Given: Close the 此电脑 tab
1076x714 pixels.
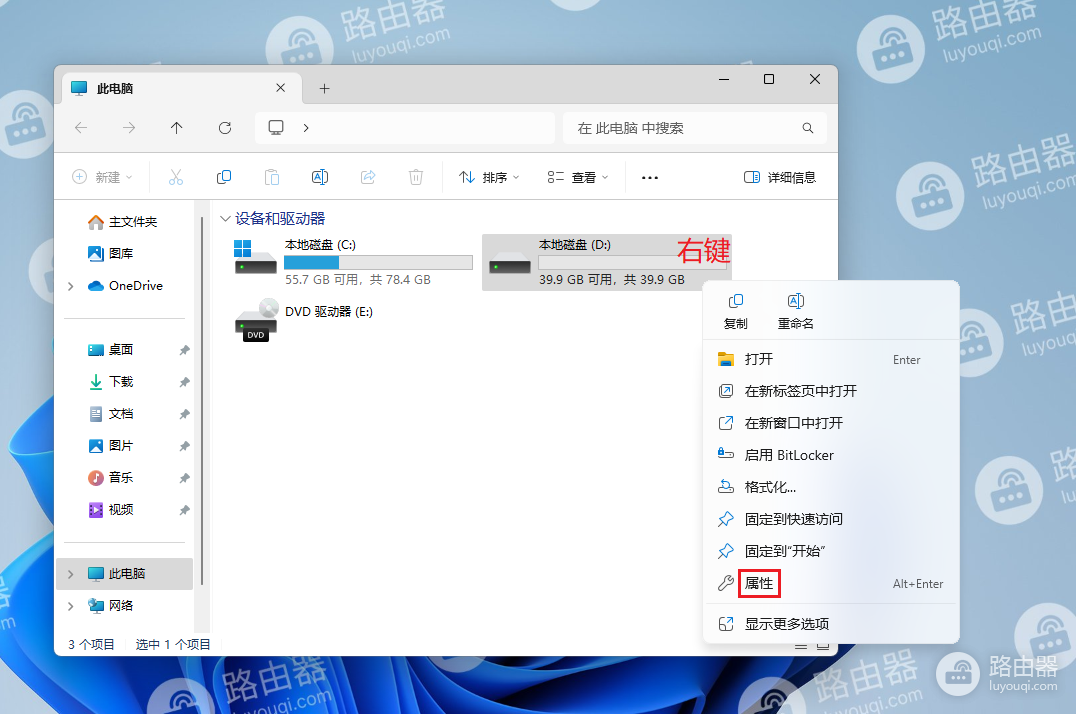Looking at the screenshot, I should [x=281, y=88].
